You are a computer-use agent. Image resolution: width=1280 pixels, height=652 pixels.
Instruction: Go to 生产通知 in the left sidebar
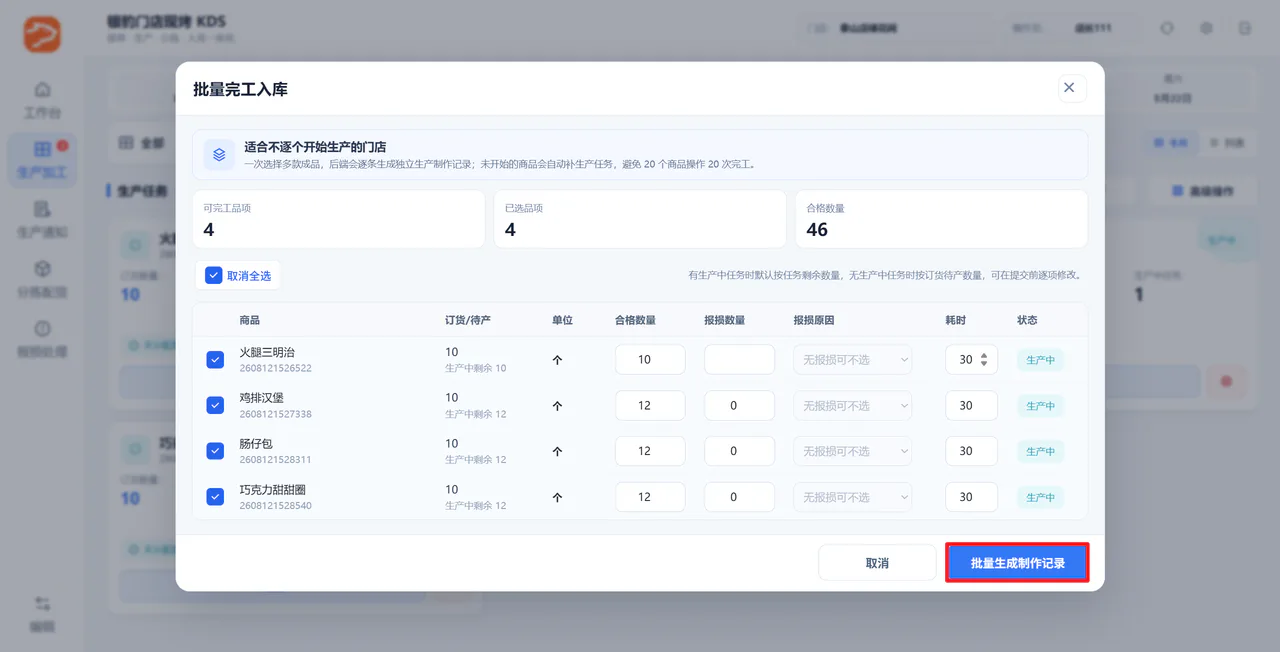pos(43,219)
